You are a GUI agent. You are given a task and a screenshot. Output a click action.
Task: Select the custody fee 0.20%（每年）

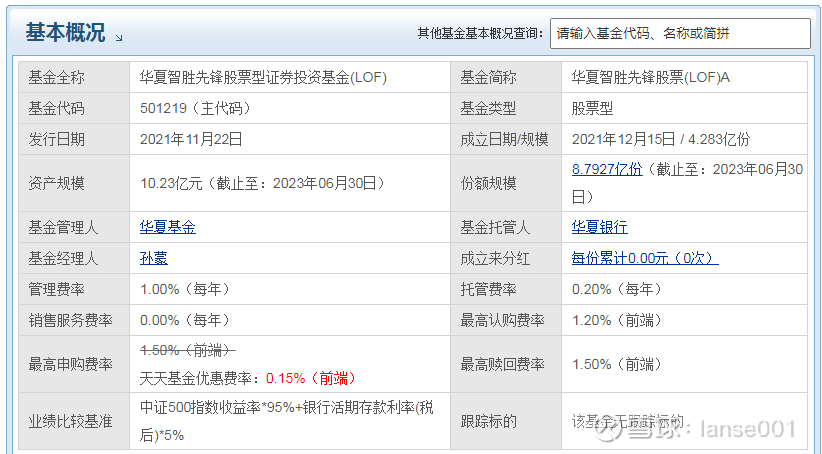(616, 289)
